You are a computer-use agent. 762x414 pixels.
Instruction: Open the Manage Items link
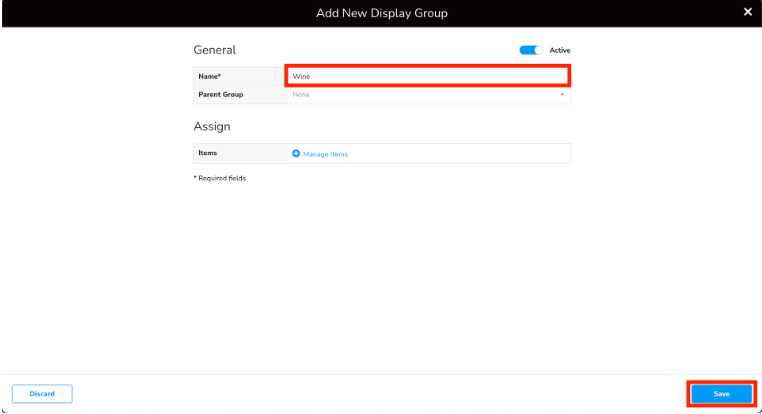click(325, 154)
